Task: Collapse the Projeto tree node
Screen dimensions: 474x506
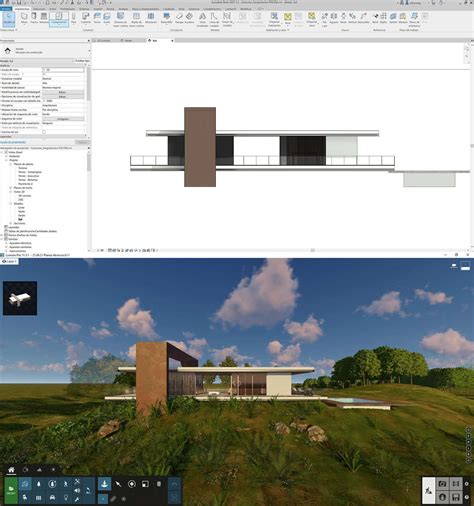Action: [x=6, y=160]
